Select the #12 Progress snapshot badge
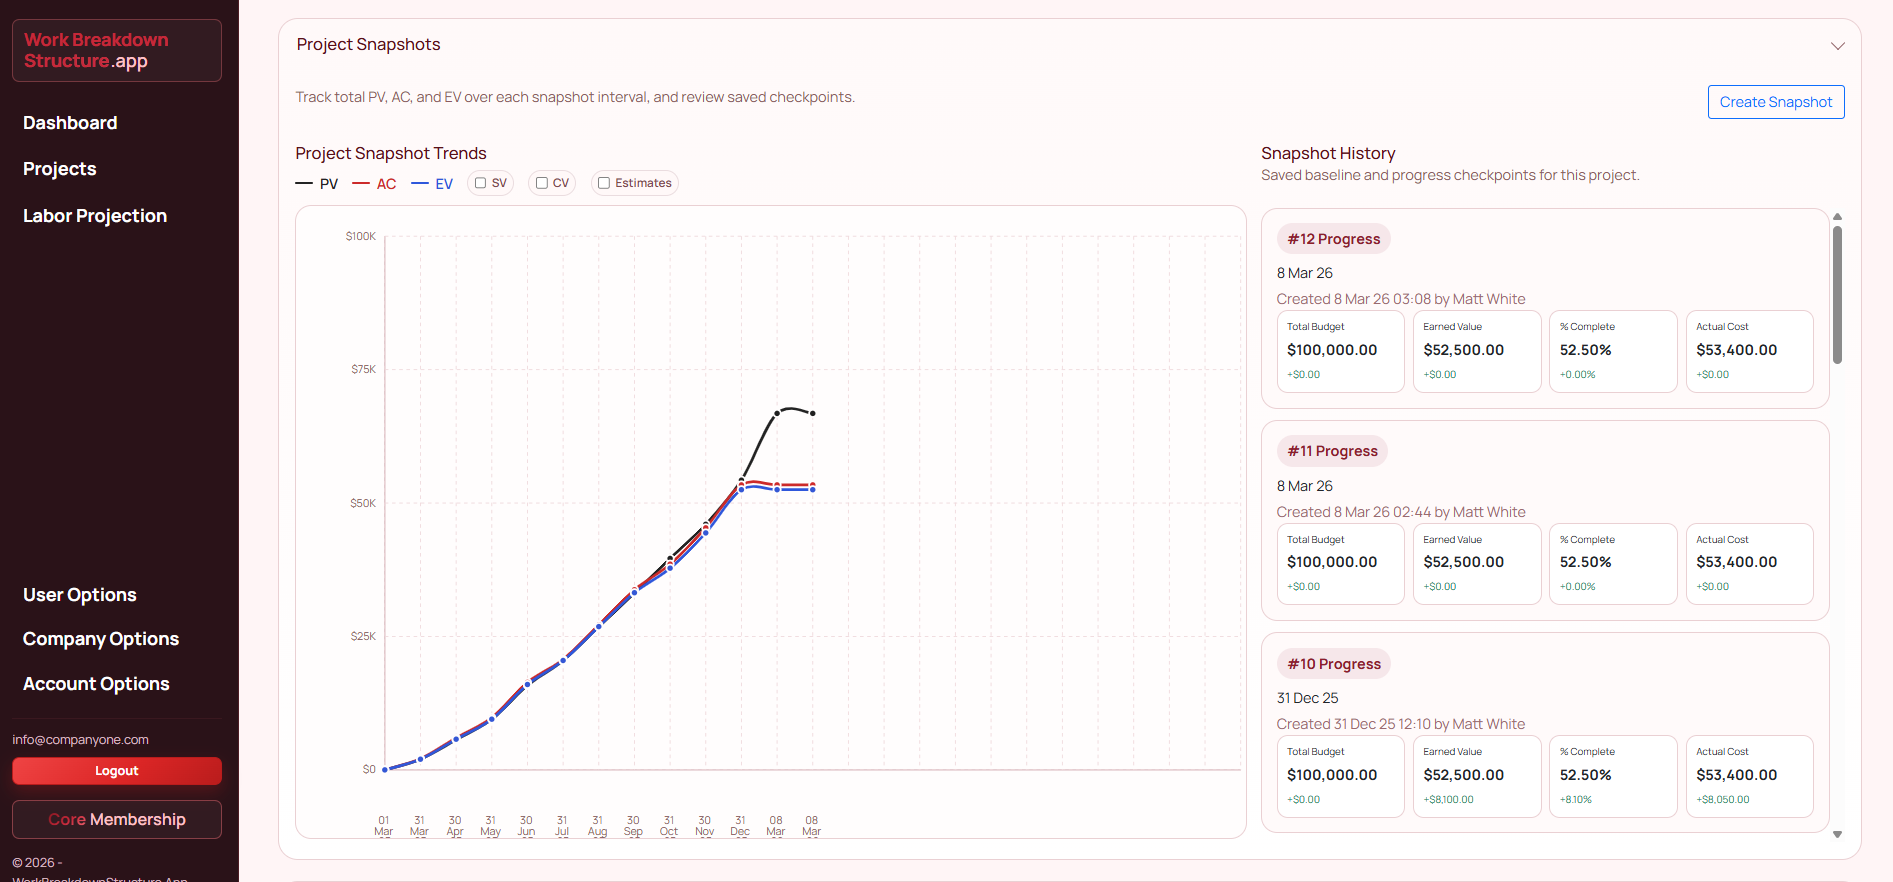 coord(1333,239)
